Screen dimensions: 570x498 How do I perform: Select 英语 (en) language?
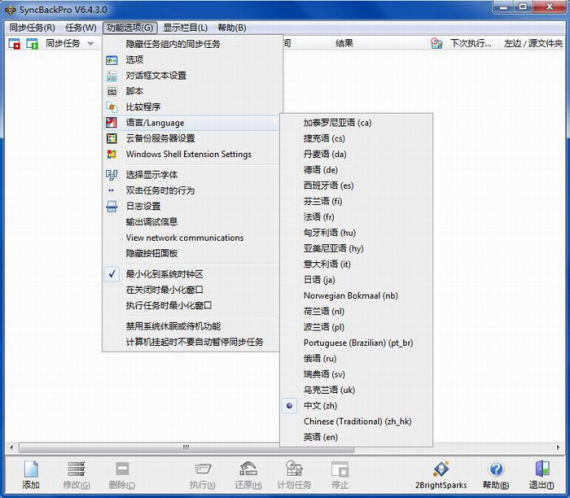[357, 437]
